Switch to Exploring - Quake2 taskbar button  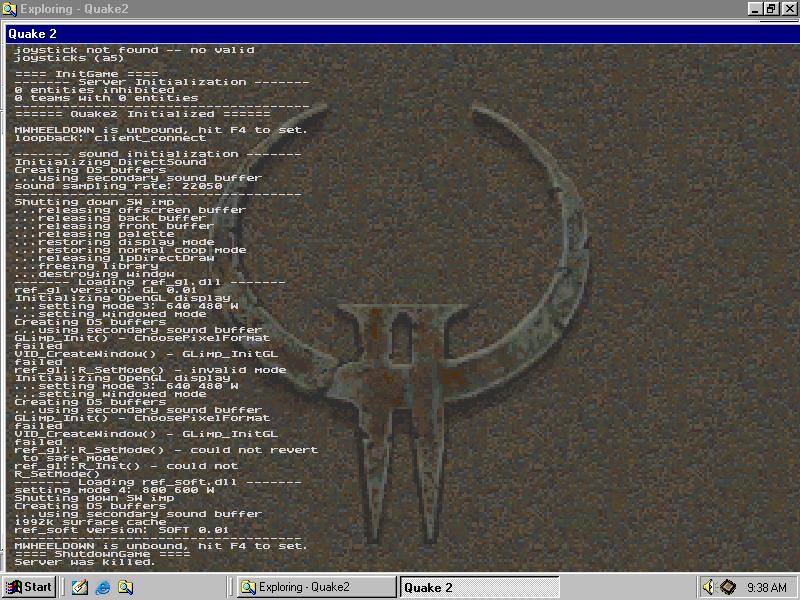[316, 587]
